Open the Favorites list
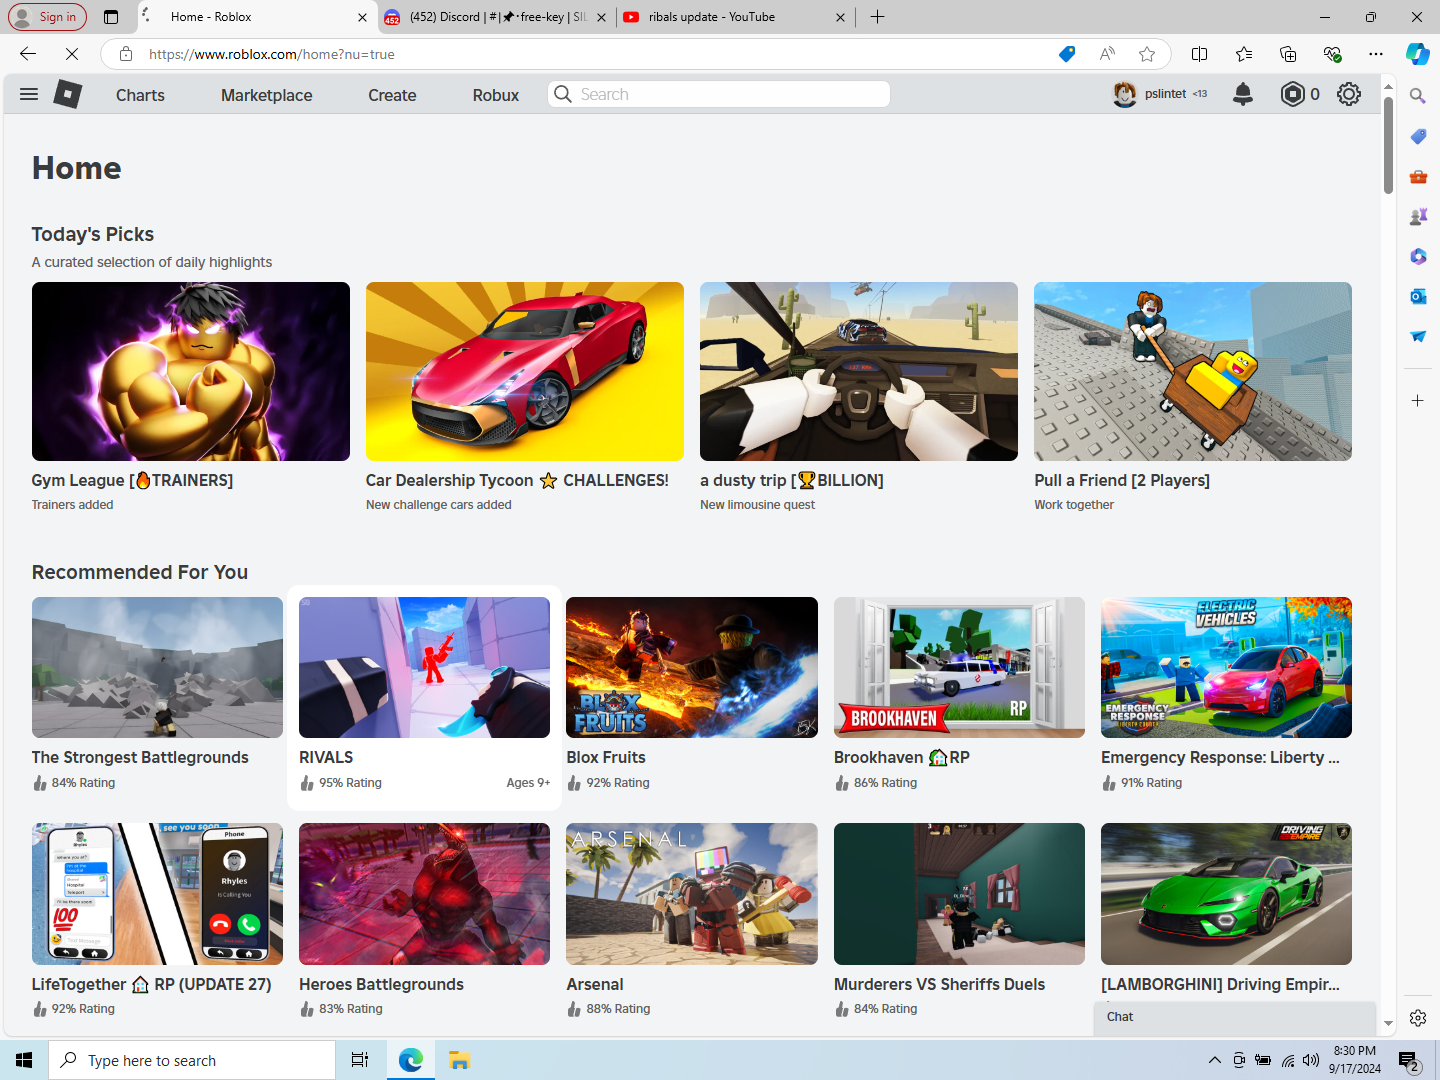Viewport: 1440px width, 1080px height. coord(1244,54)
